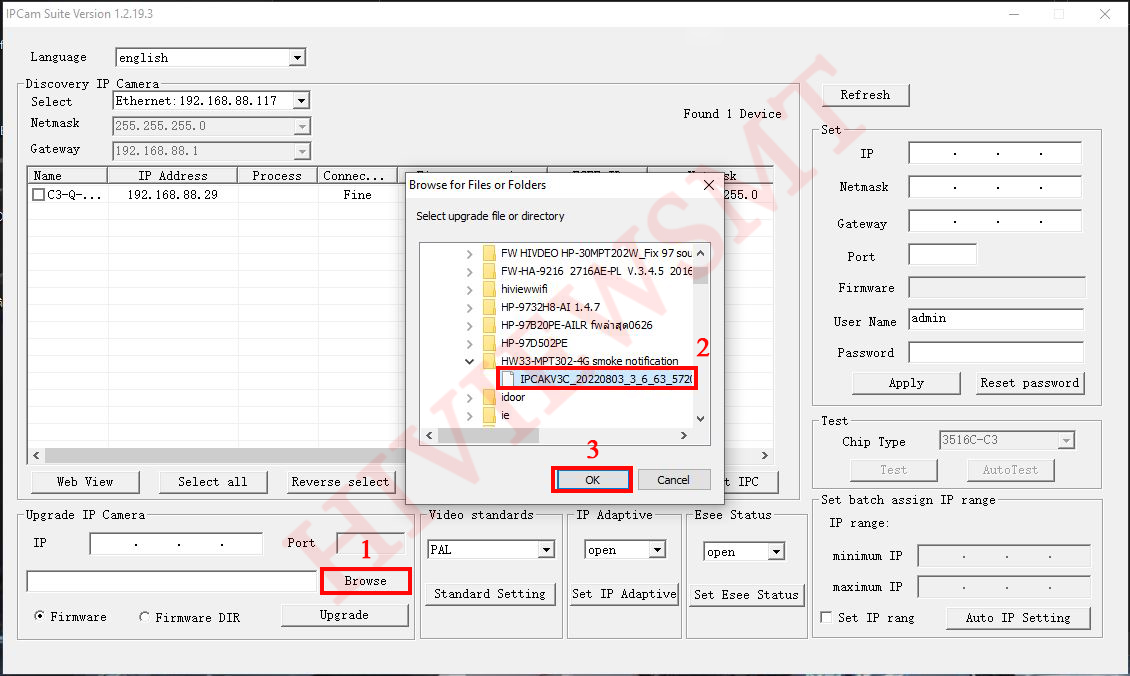Click the 'ie' folder icon
This screenshot has height=676, width=1130.
pos(489,415)
